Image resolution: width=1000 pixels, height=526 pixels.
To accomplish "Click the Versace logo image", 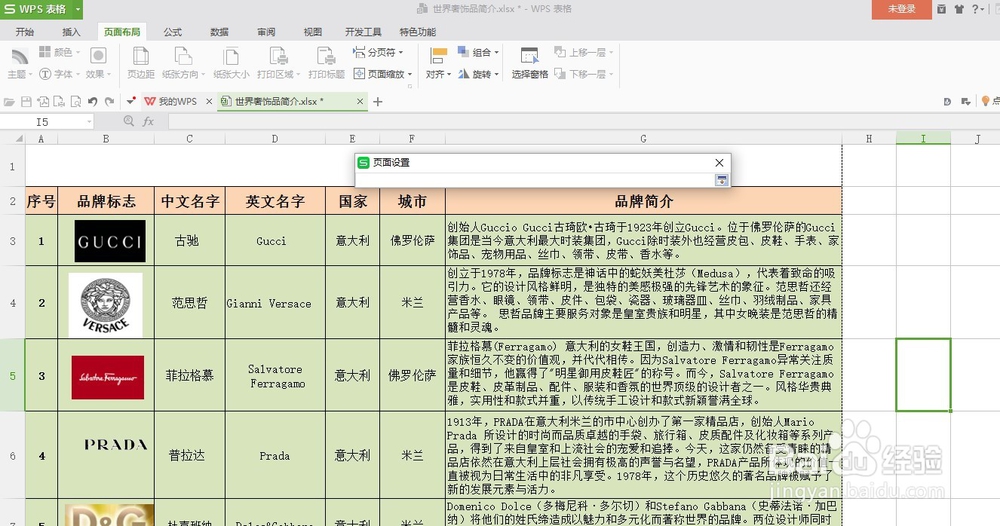I will tap(105, 304).
